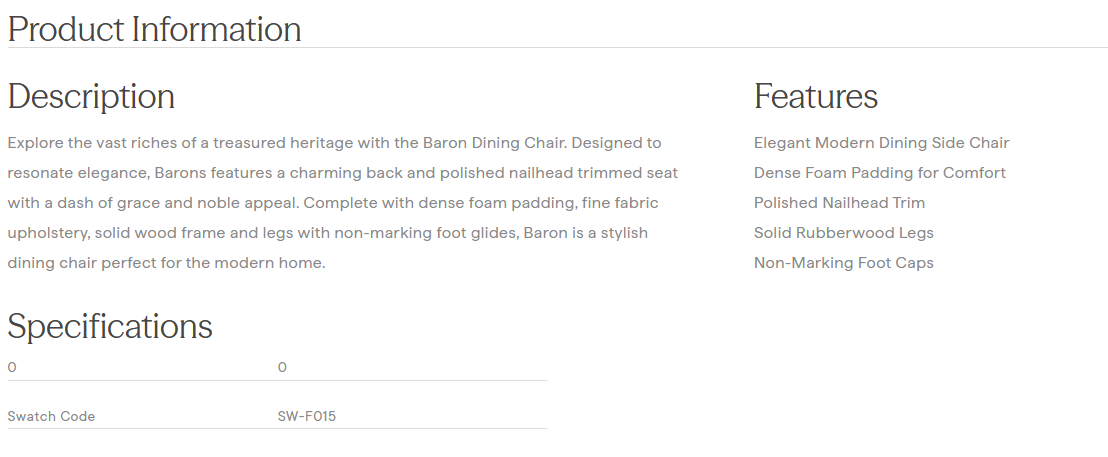This screenshot has width=1108, height=457.
Task: Click the Solid Rubberwood Legs feature
Action: tap(843, 233)
